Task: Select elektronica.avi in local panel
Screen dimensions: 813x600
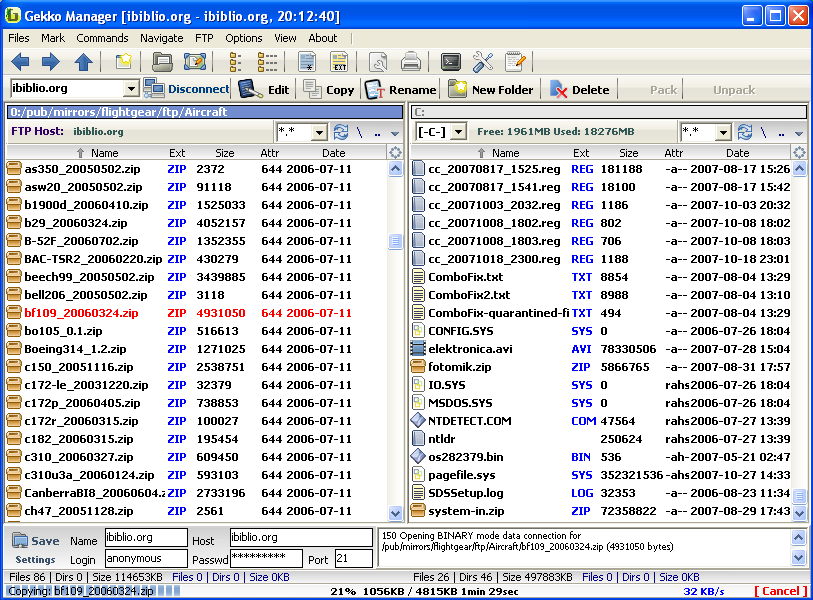Action: [600, 349]
